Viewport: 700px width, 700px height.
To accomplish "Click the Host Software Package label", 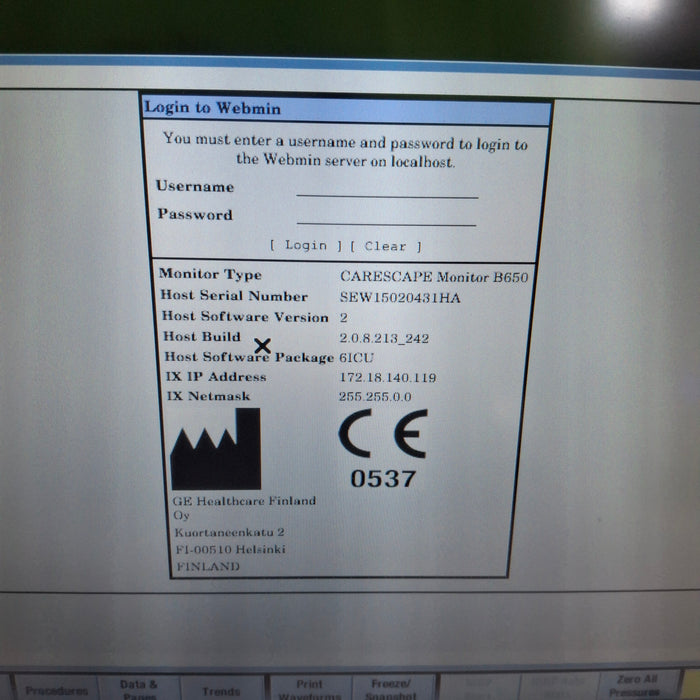I will [249, 357].
